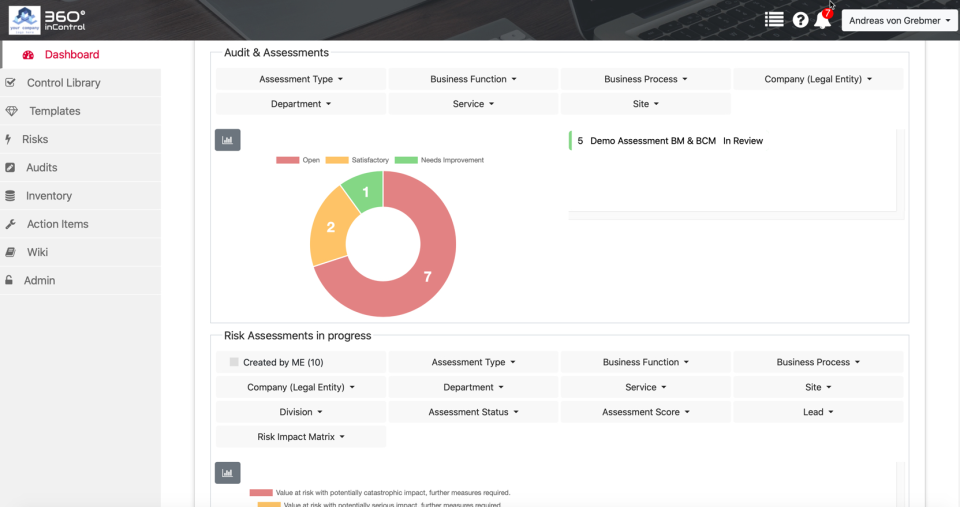Expand the Risk Impact Matrix dropdown
Viewport: 960px width, 507px height.
(x=301, y=437)
